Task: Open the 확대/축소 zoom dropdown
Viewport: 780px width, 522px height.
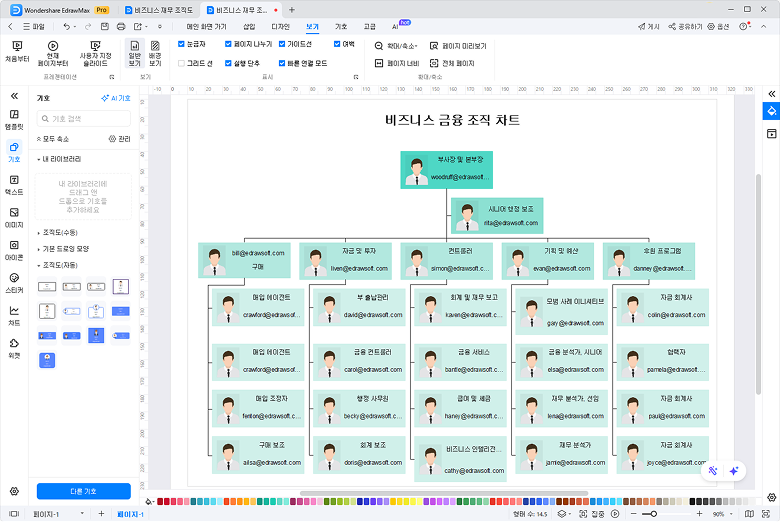Action: pos(395,46)
